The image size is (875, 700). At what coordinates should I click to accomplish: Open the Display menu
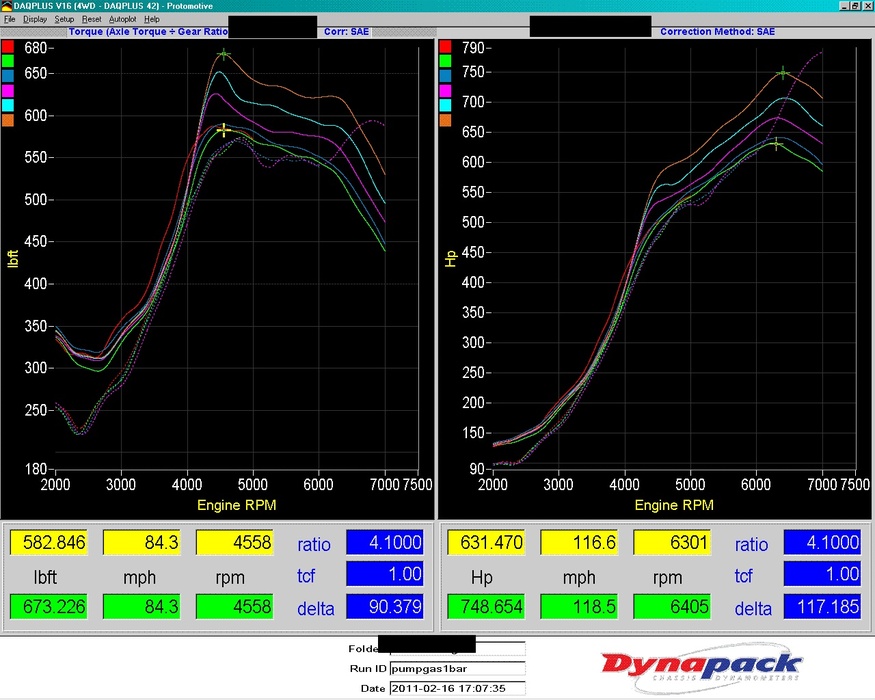[35, 19]
